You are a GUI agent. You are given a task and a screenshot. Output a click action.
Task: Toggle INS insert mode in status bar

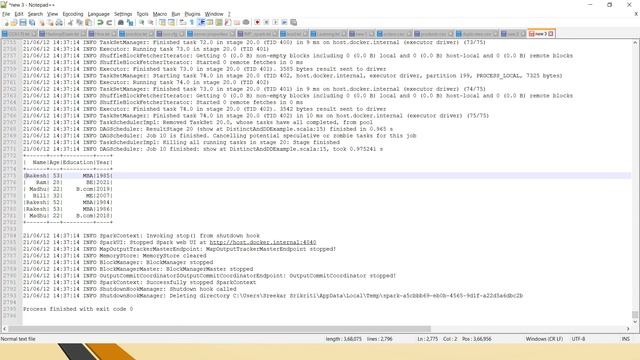pos(625,339)
